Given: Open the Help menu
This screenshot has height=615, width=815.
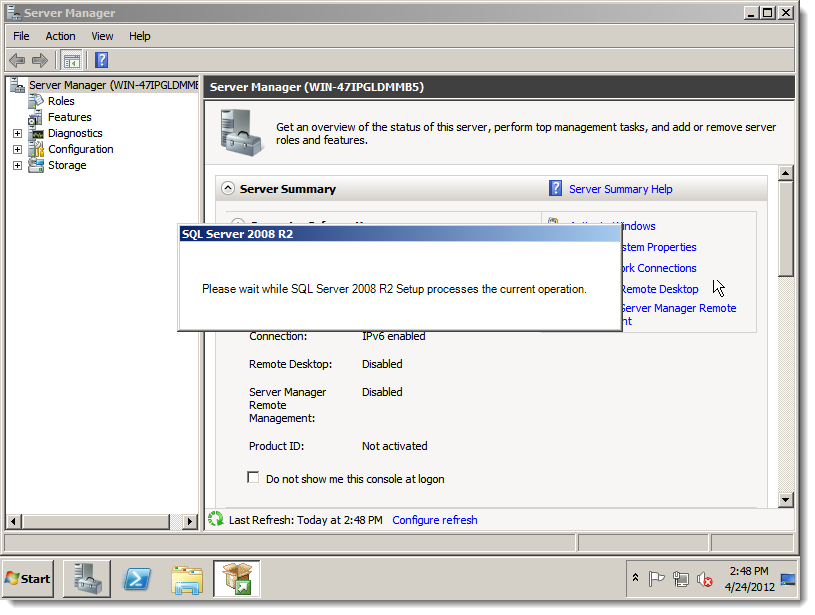Looking at the screenshot, I should click(139, 36).
